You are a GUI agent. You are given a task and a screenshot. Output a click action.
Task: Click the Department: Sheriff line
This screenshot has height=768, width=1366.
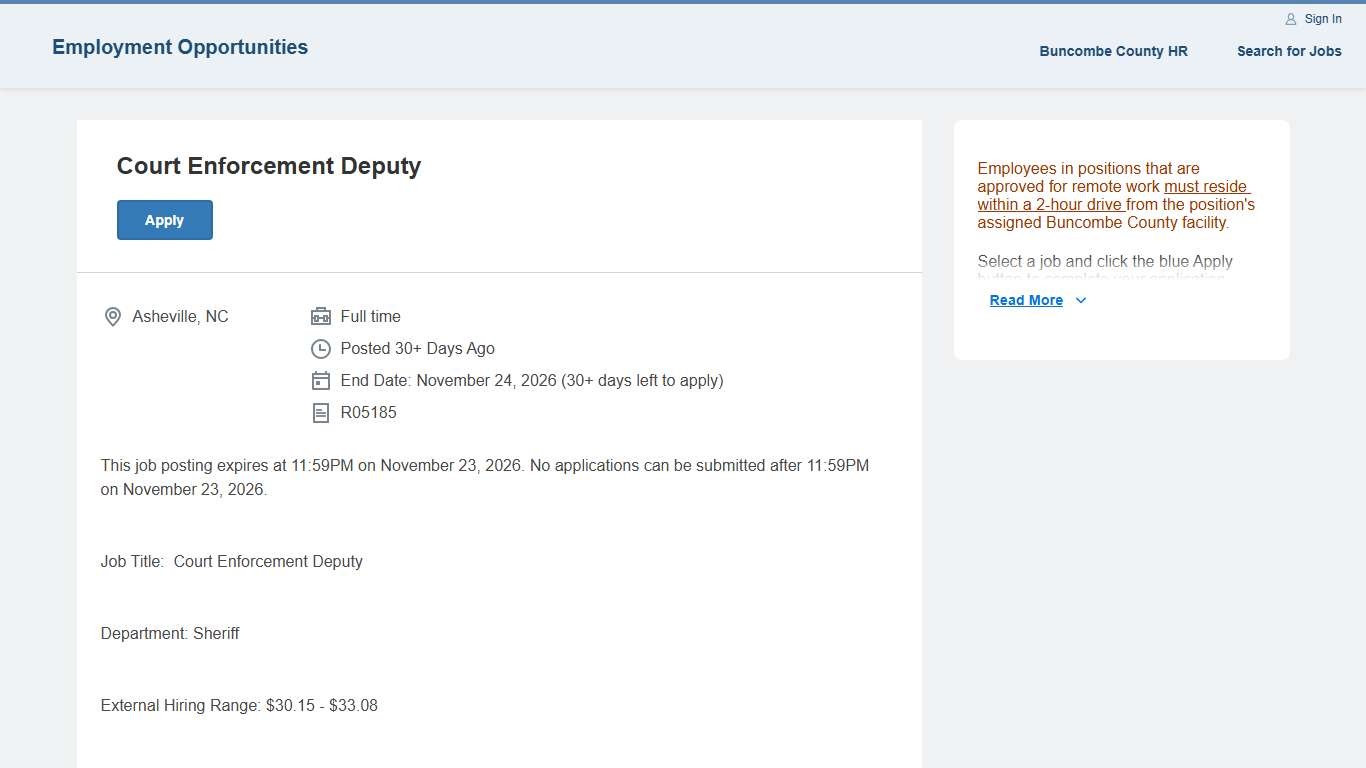[170, 634]
